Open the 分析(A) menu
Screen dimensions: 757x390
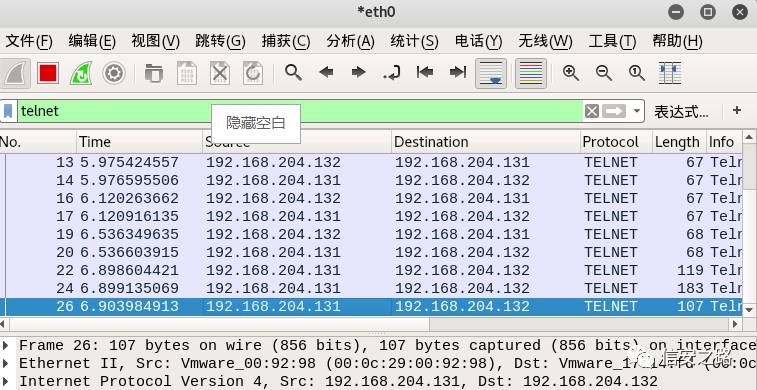click(350, 41)
